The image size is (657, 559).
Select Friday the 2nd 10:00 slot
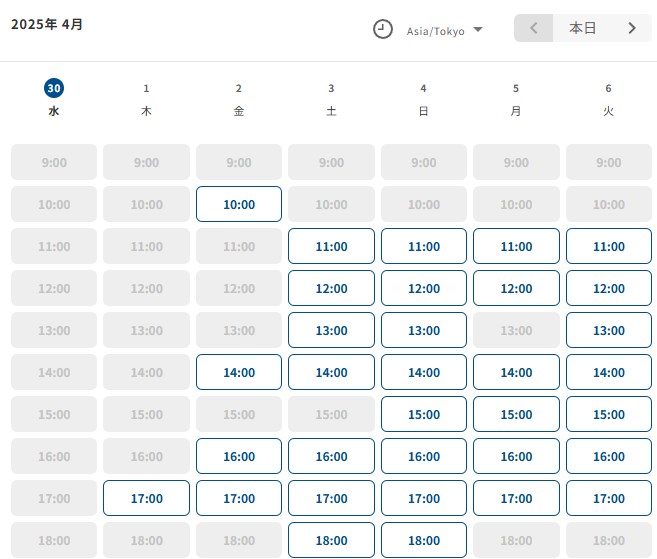click(x=239, y=204)
